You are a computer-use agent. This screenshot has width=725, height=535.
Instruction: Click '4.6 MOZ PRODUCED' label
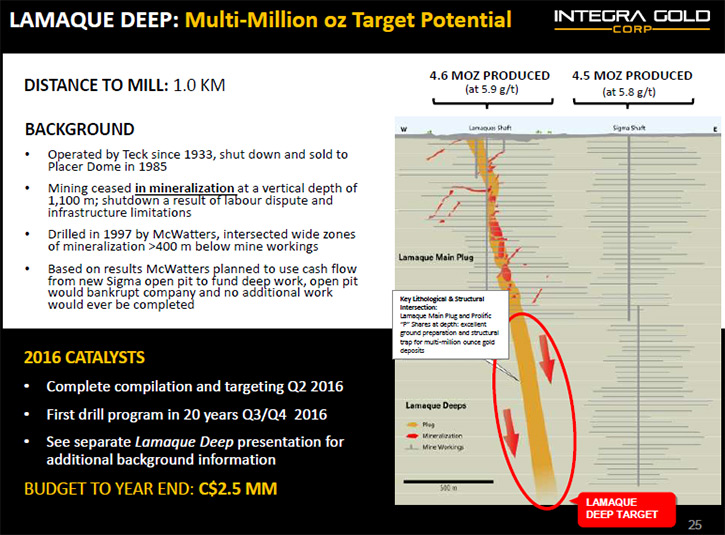coord(490,75)
